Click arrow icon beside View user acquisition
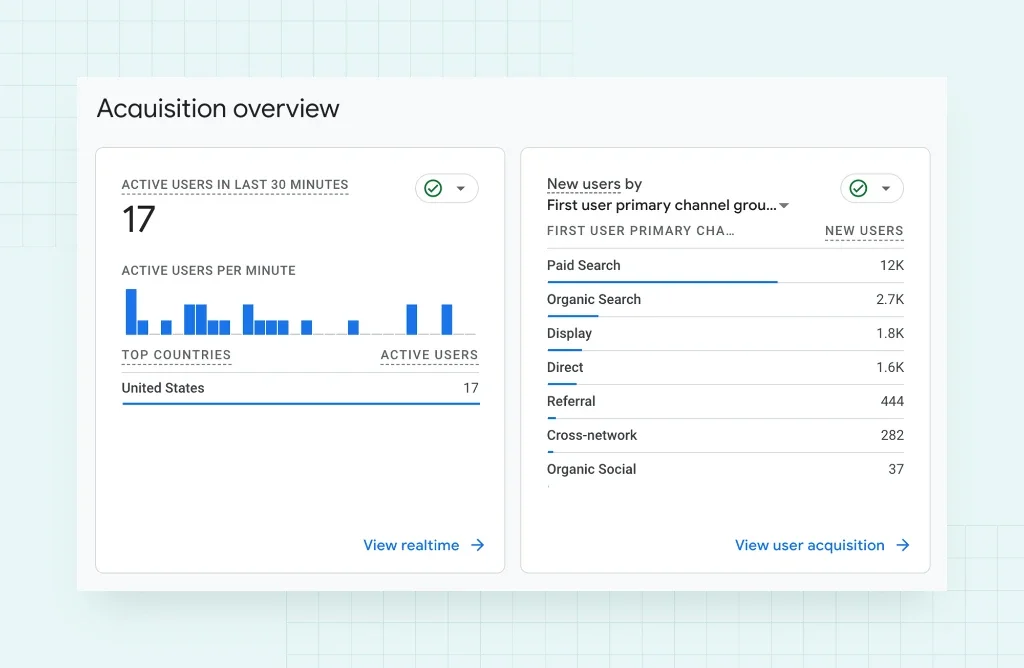The width and height of the screenshot is (1024, 668). pos(903,545)
